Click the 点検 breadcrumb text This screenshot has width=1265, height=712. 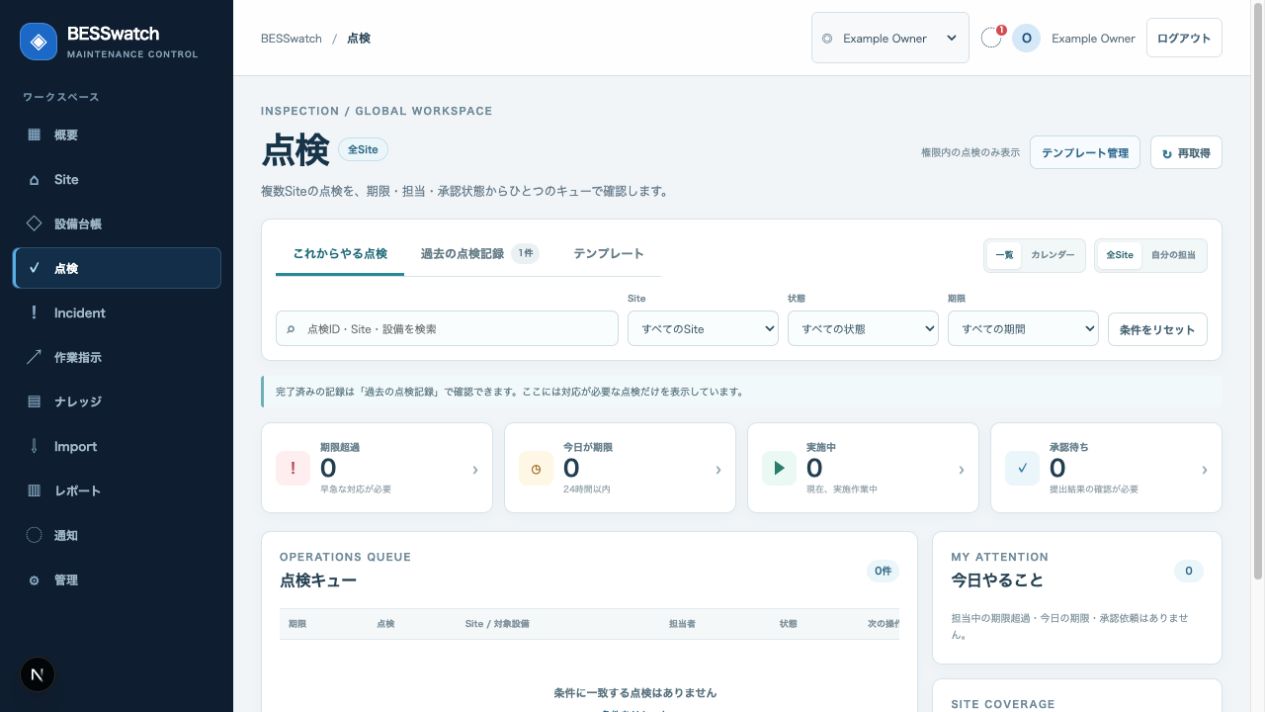click(359, 38)
